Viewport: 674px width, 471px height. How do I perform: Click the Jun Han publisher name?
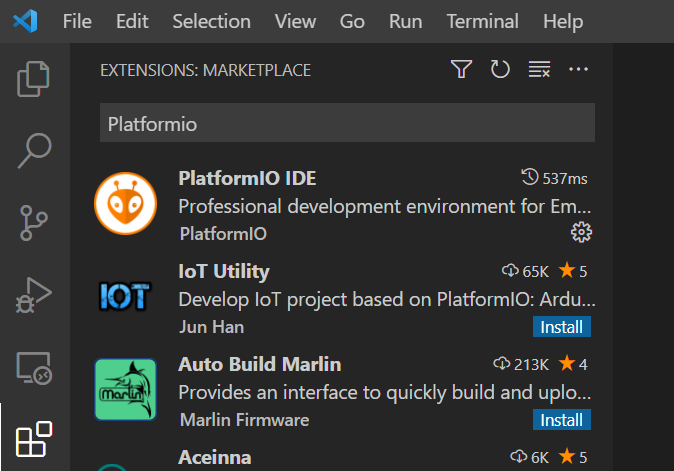(211, 327)
